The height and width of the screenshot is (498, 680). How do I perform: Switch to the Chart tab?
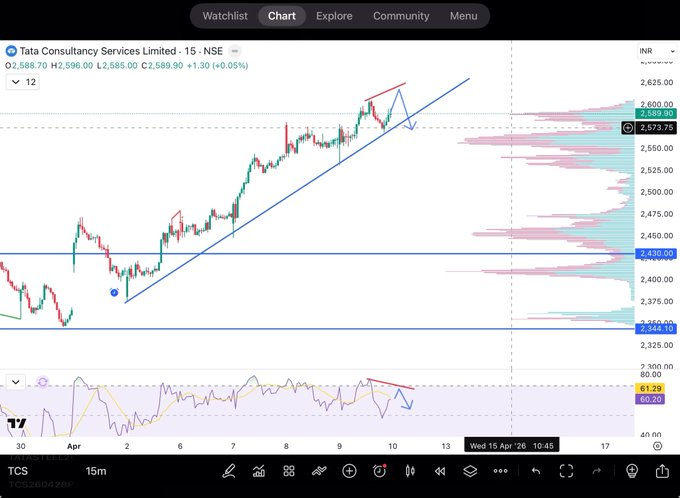(282, 16)
